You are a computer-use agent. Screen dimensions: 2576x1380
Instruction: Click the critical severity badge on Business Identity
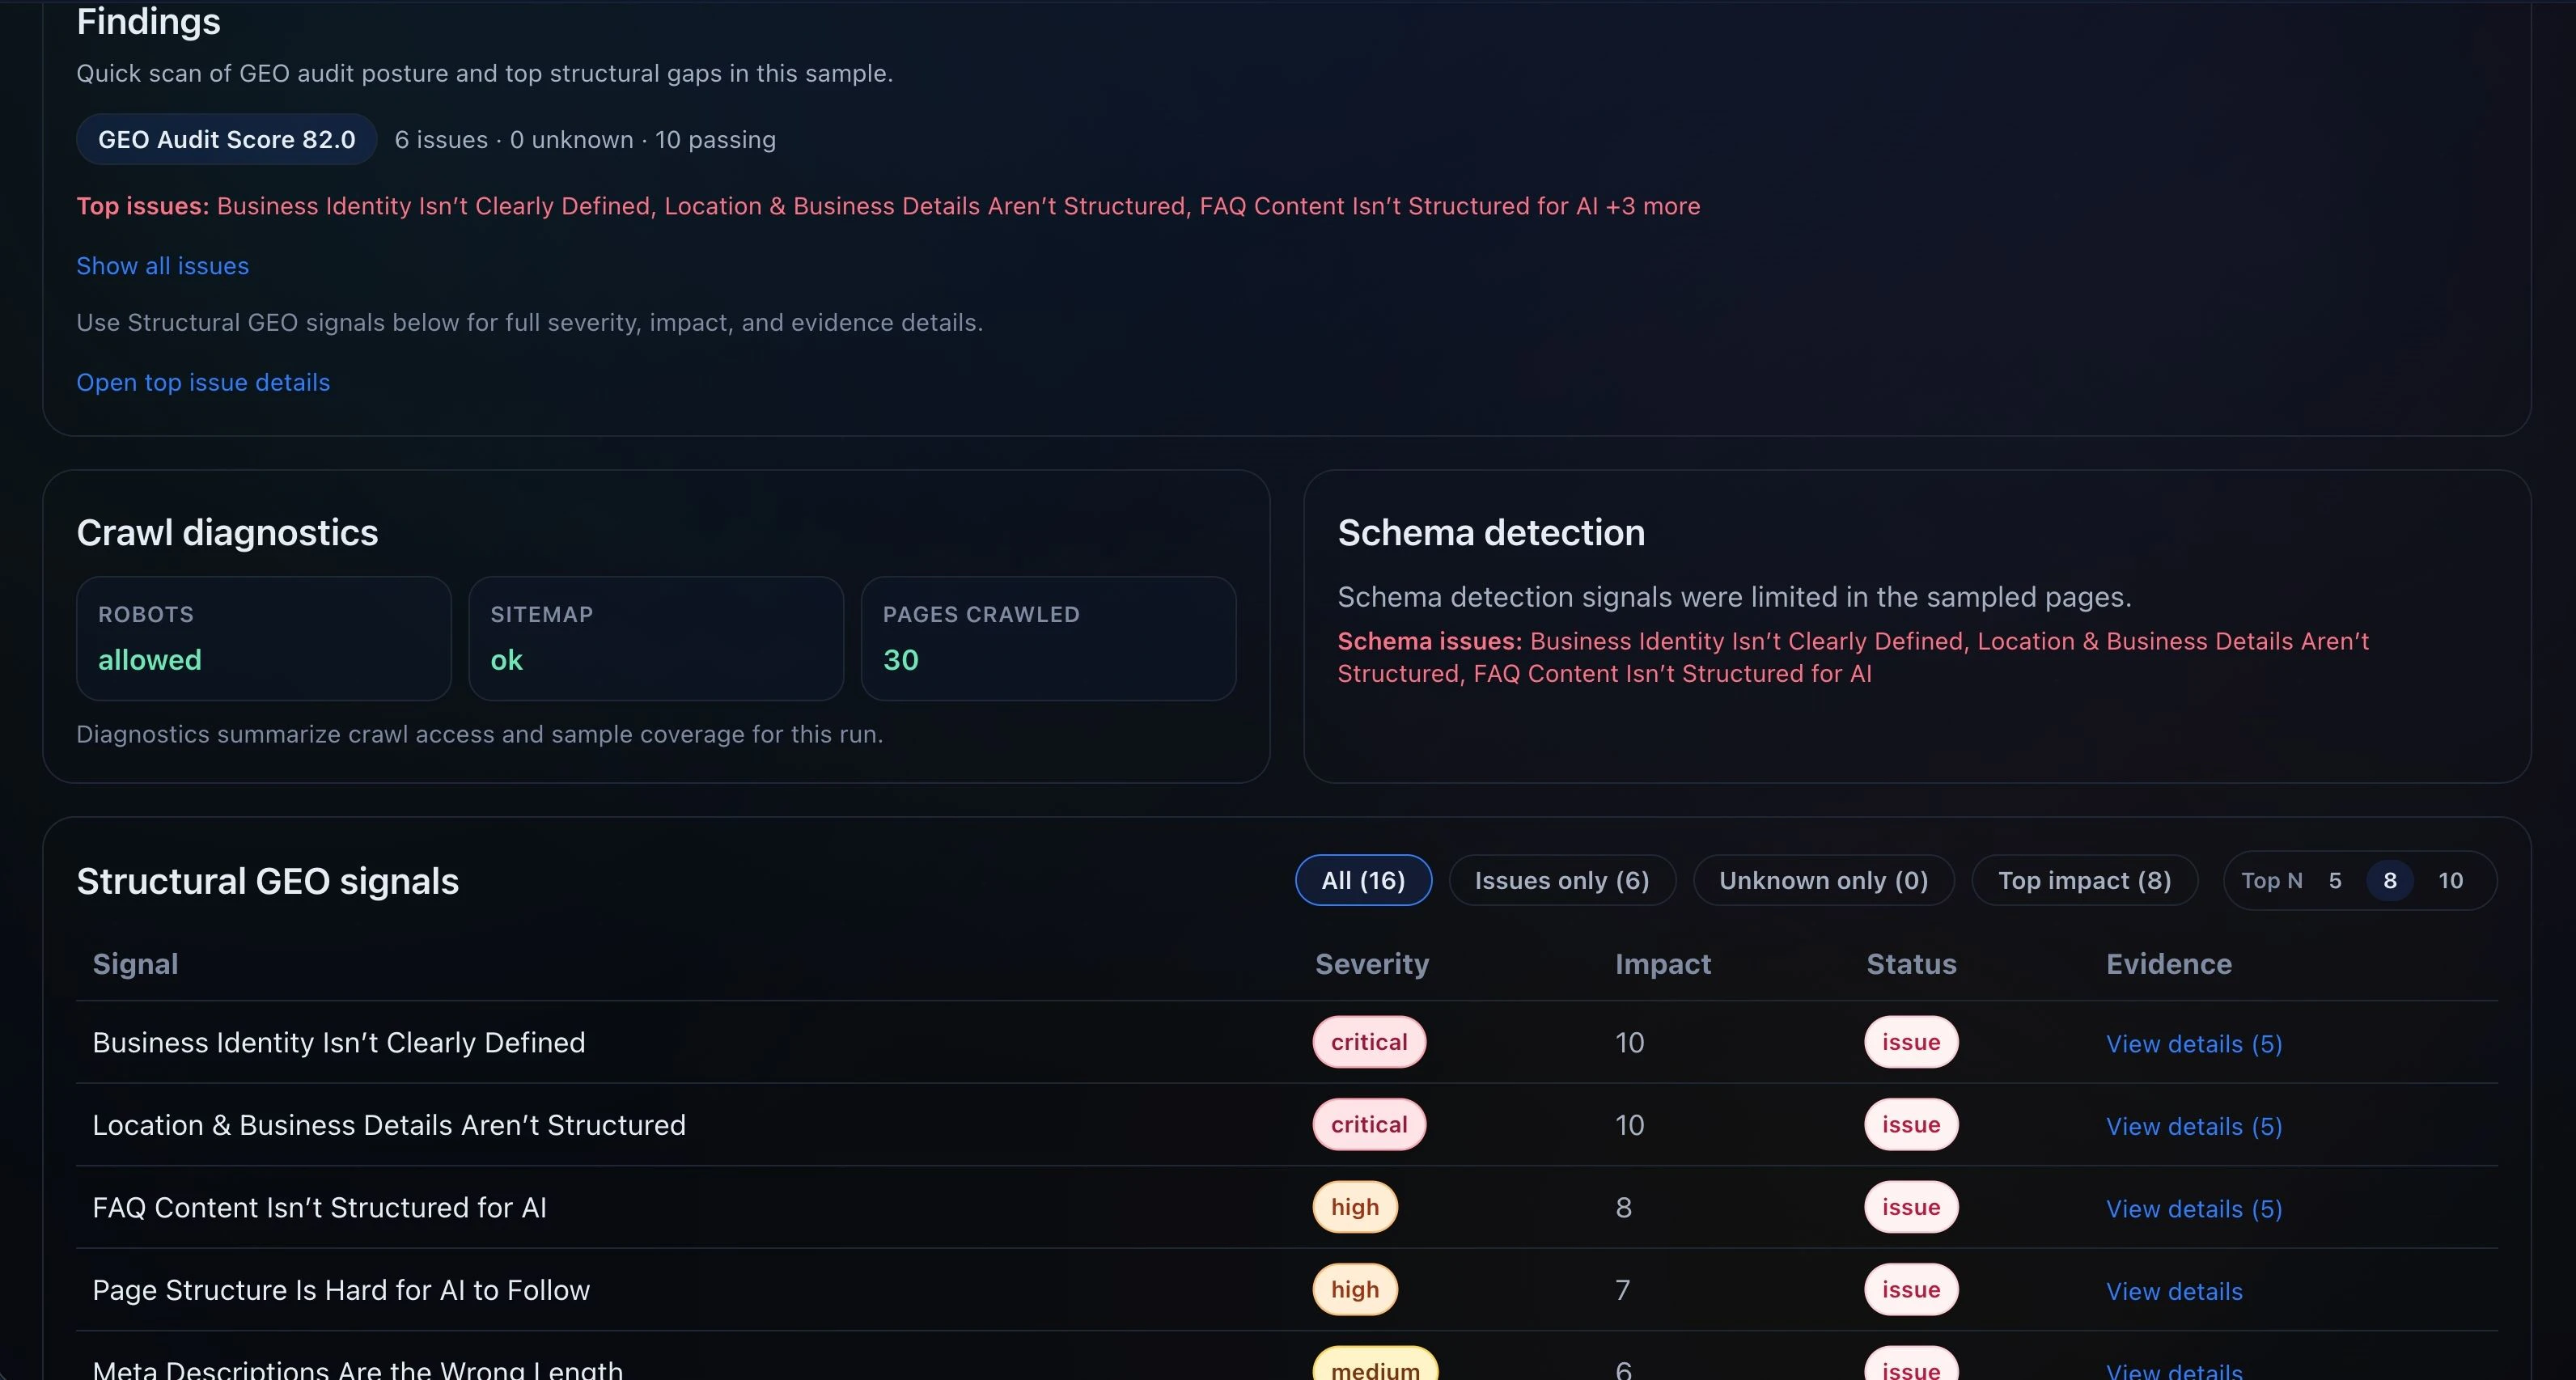[x=1369, y=1041]
